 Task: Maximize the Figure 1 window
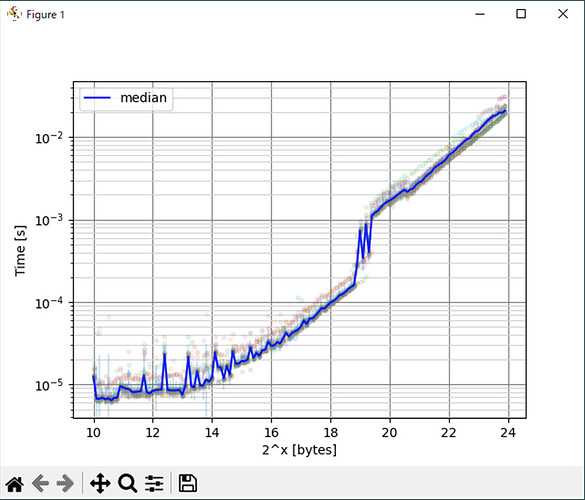click(521, 14)
